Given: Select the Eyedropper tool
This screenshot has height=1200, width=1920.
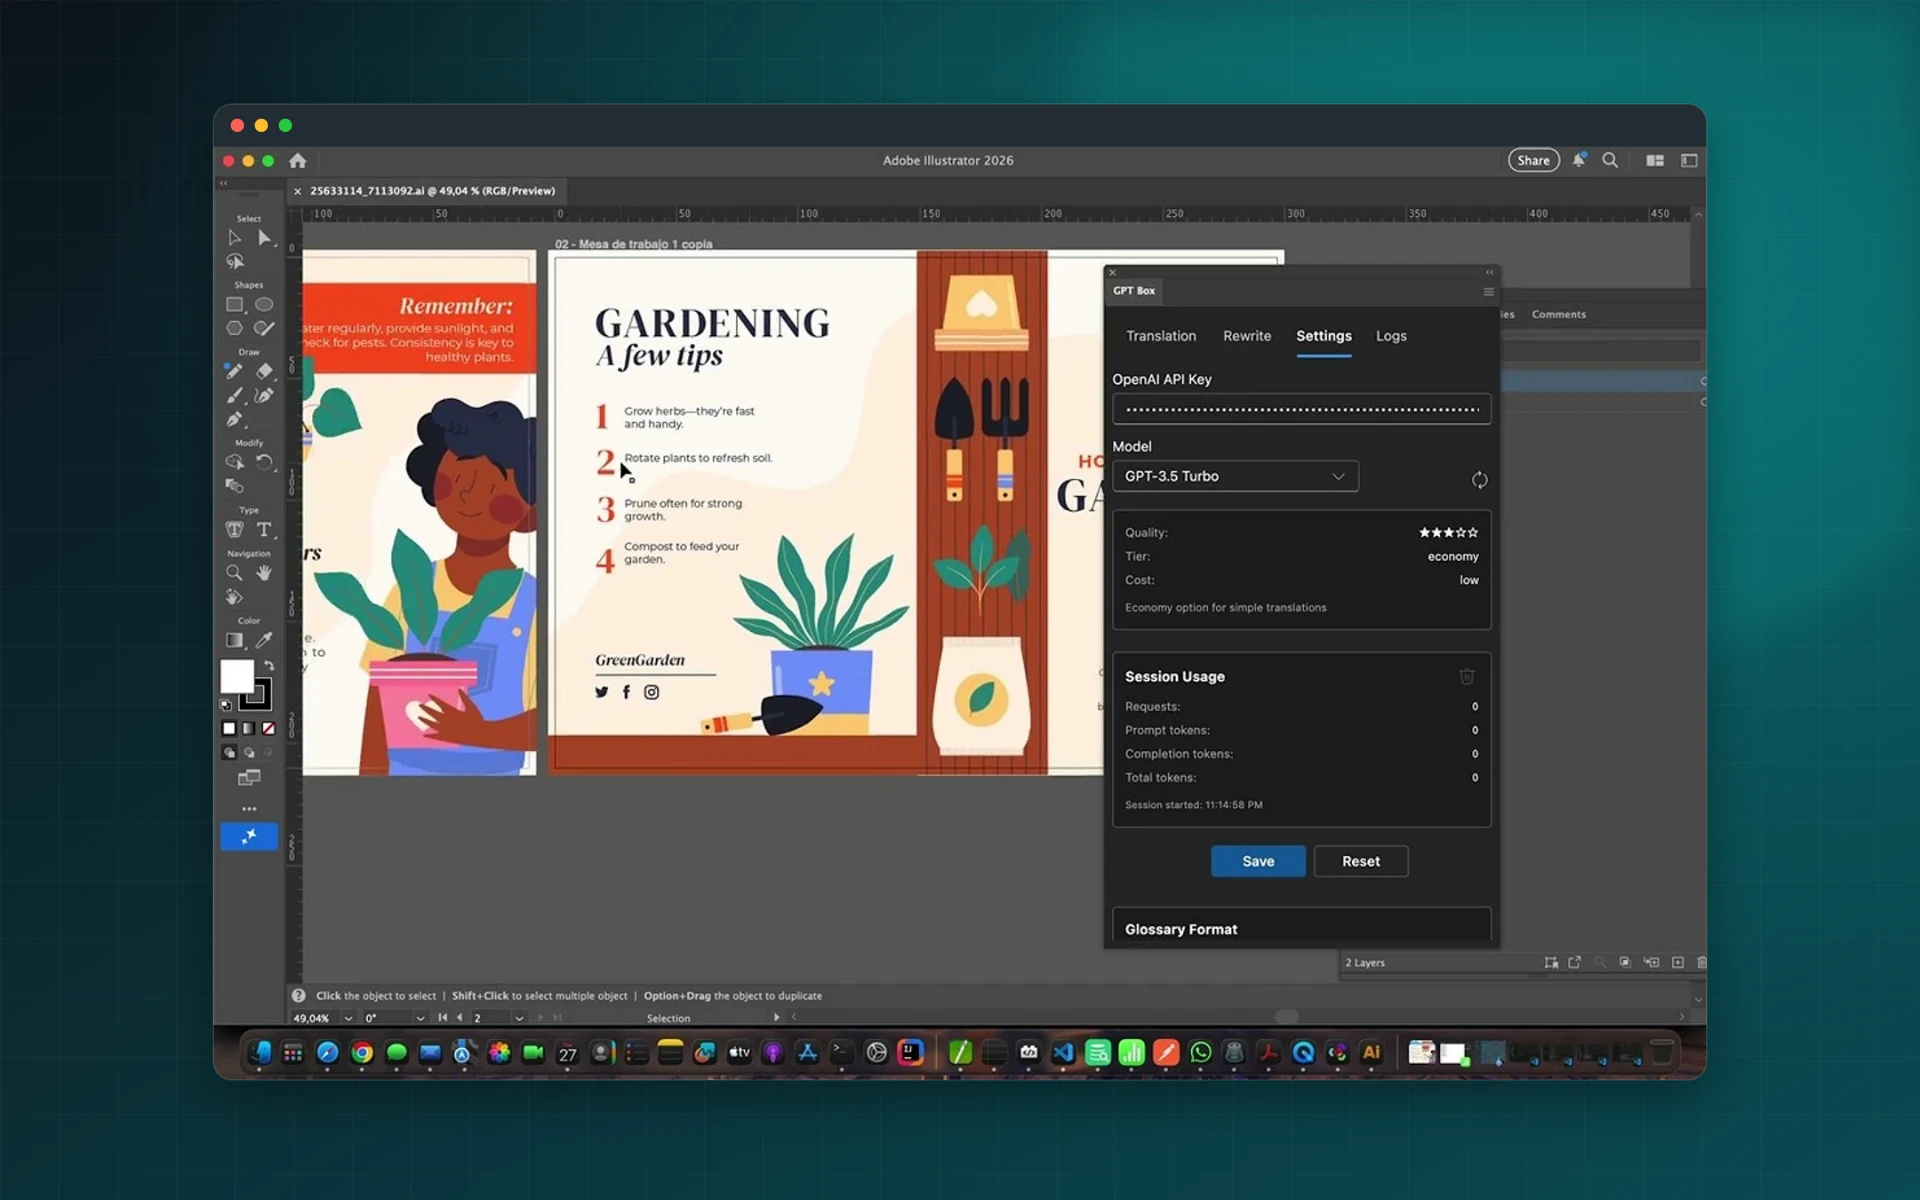Looking at the screenshot, I should [x=264, y=640].
